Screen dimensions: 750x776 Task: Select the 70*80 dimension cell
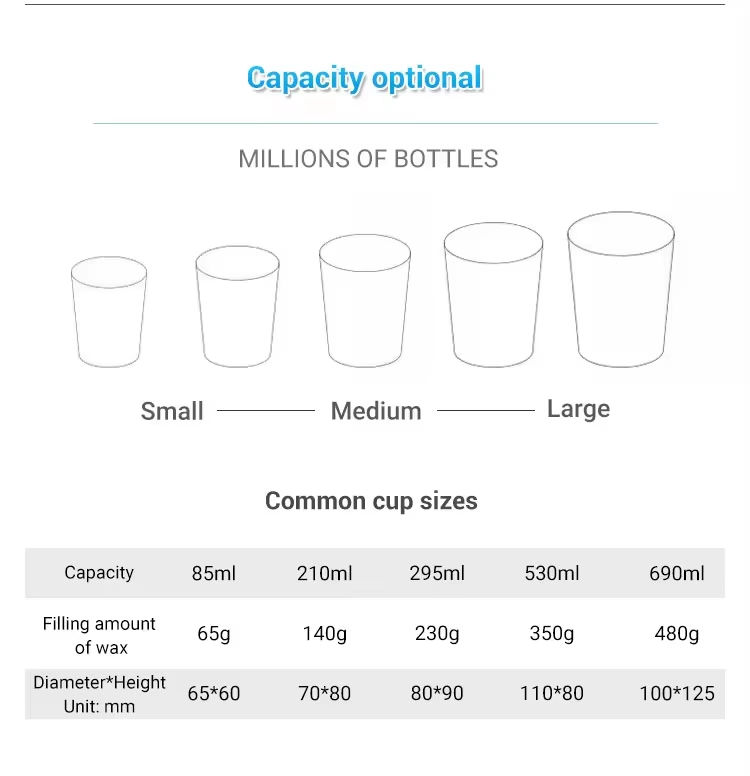324,694
